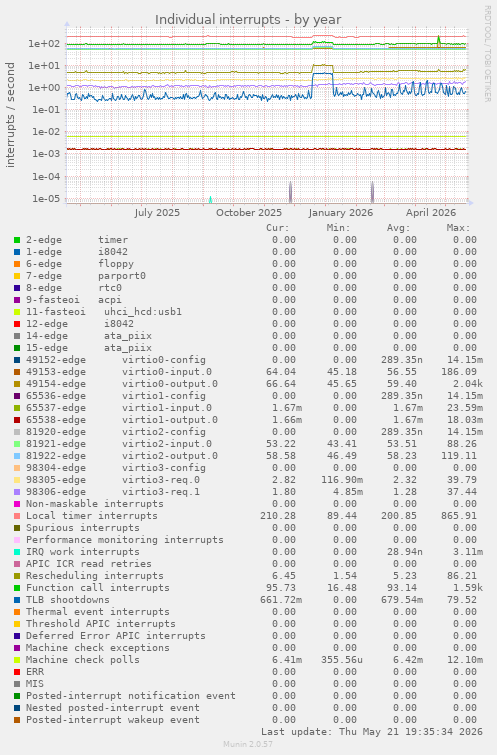
Task: Click the virtio0-input.0 legend label
Action: pyautogui.click(x=167, y=372)
